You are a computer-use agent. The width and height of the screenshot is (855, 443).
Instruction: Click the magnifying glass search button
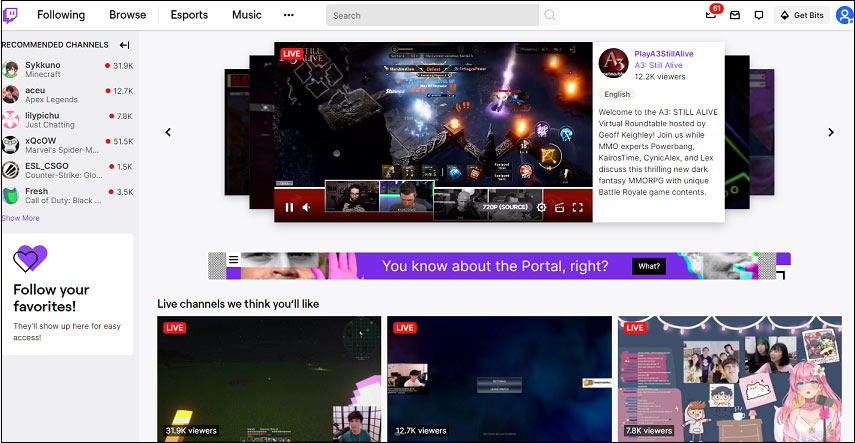[x=550, y=15]
